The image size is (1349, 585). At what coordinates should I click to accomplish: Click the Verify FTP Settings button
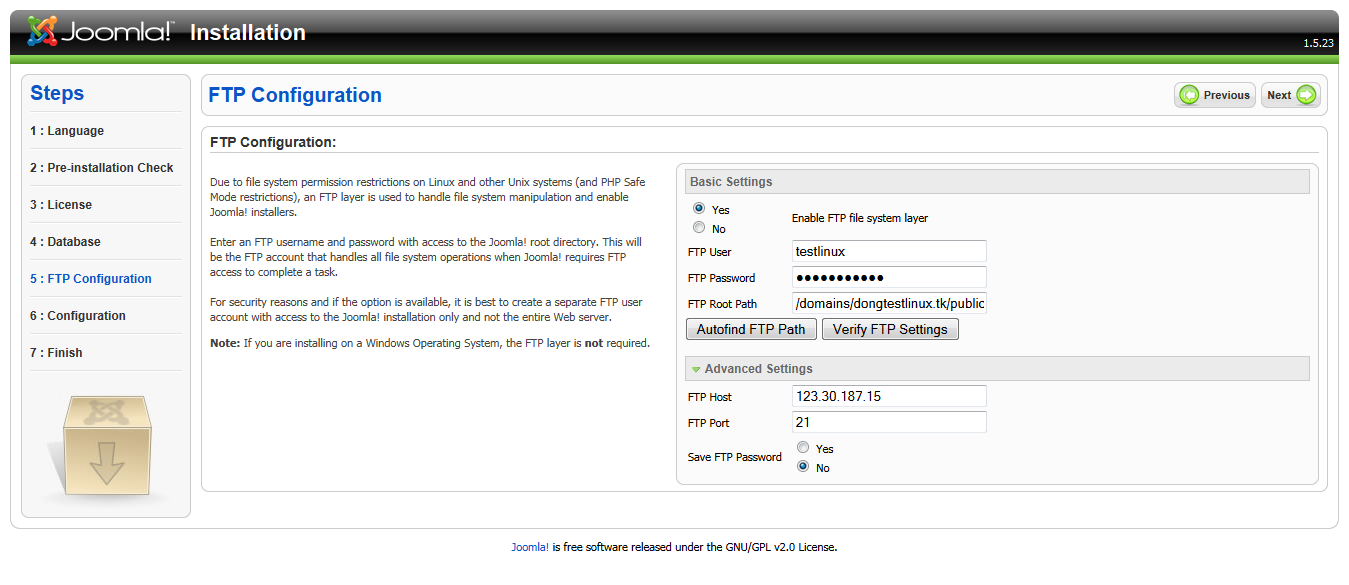[890, 329]
